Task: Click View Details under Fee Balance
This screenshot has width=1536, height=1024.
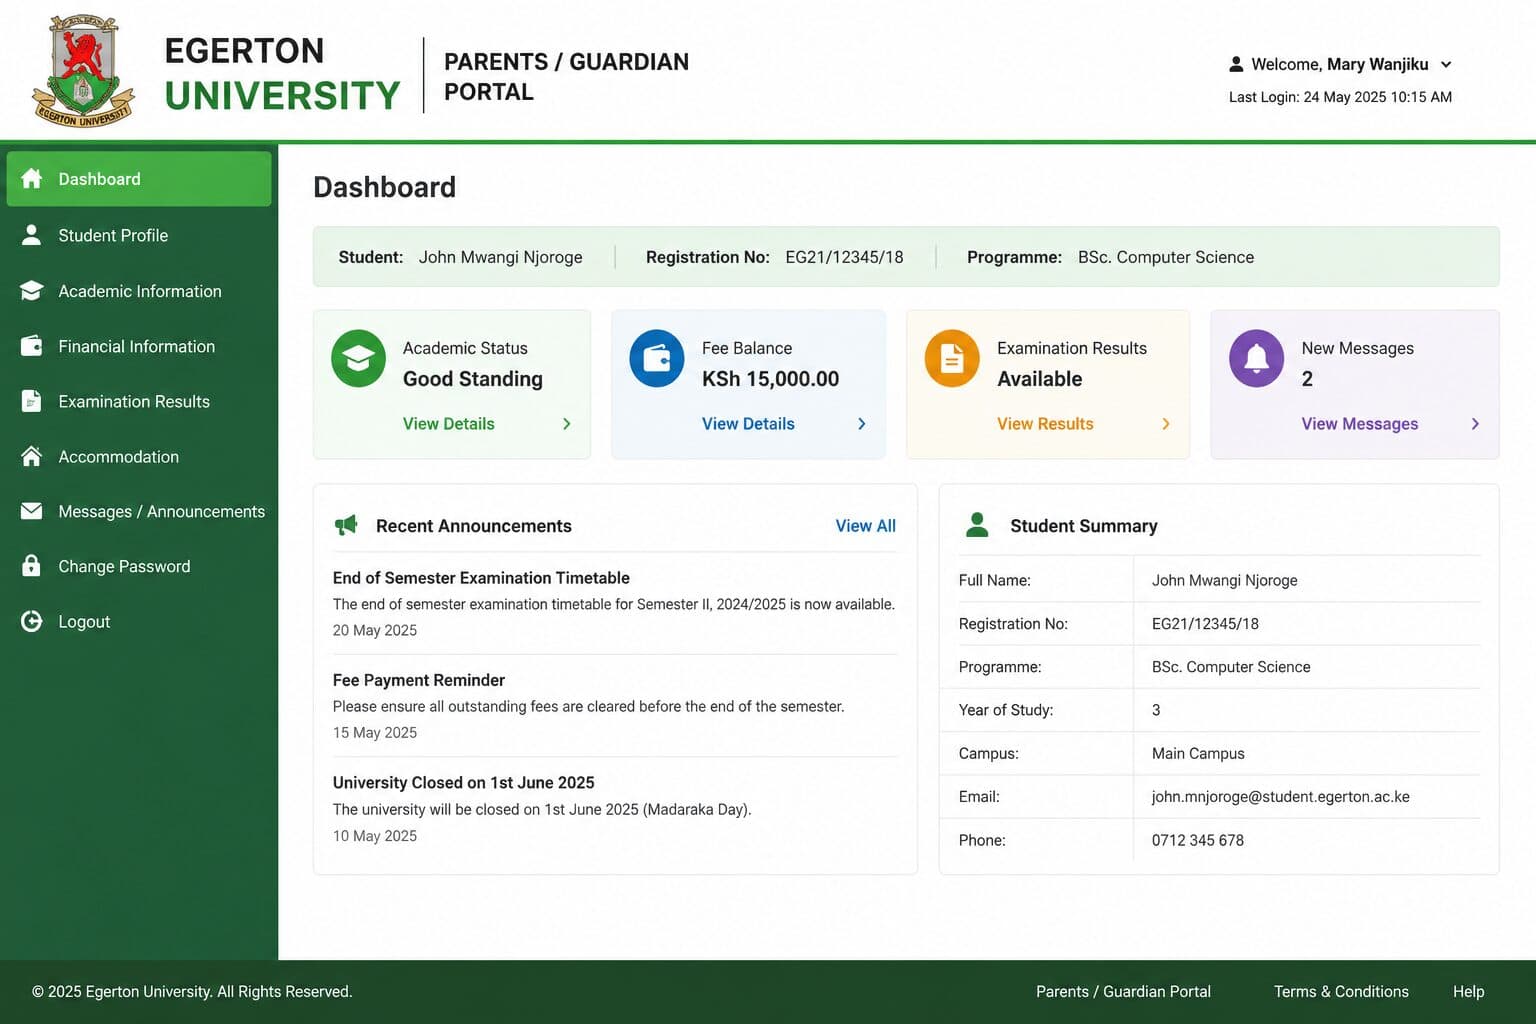Action: point(748,424)
